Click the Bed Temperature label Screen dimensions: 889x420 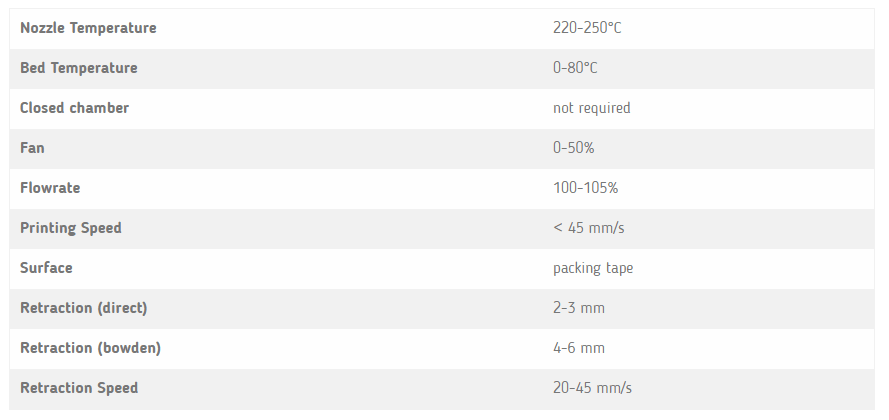click(79, 68)
